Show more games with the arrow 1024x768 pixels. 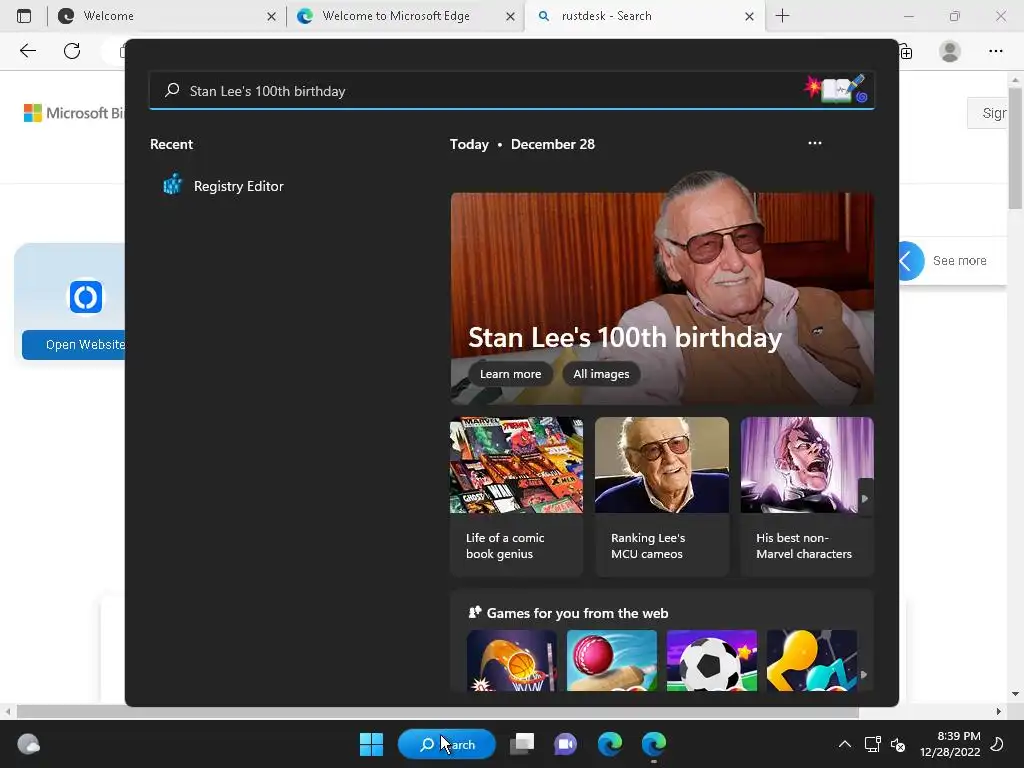pos(863,675)
